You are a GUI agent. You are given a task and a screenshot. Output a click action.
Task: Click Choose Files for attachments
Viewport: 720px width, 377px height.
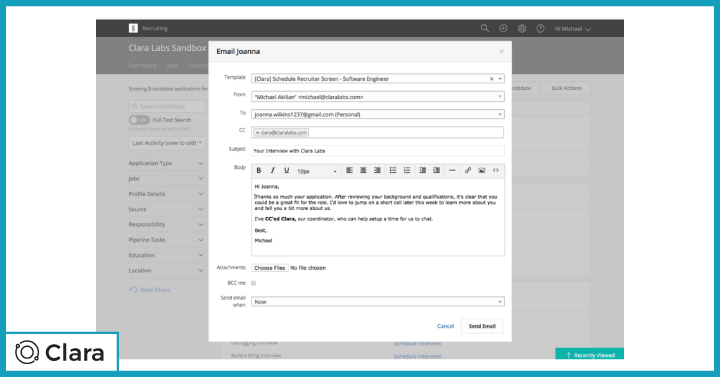[270, 268]
